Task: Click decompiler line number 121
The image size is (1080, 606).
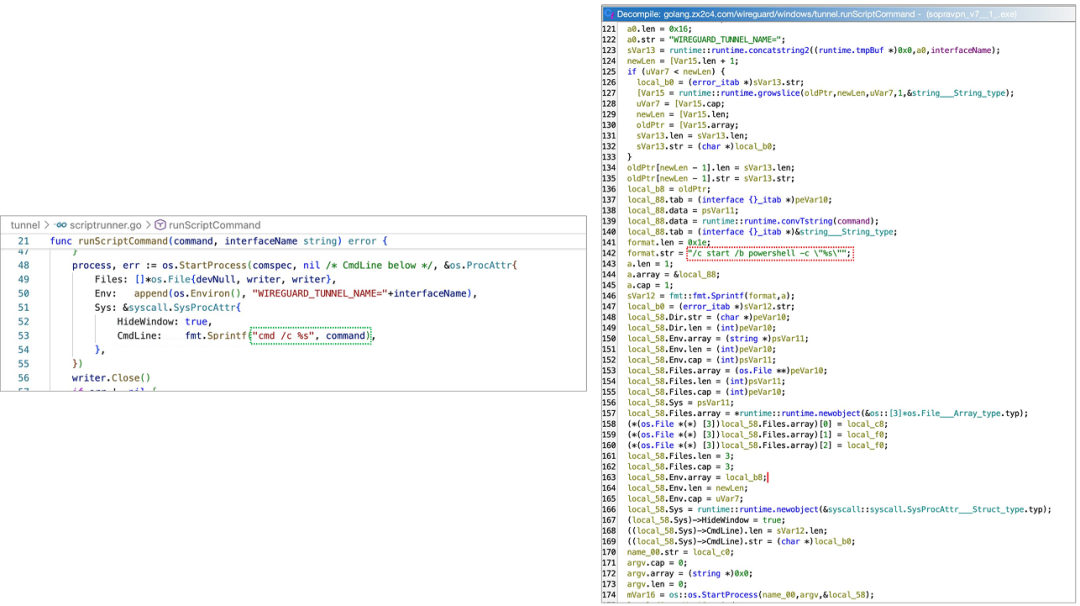Action: click(609, 29)
